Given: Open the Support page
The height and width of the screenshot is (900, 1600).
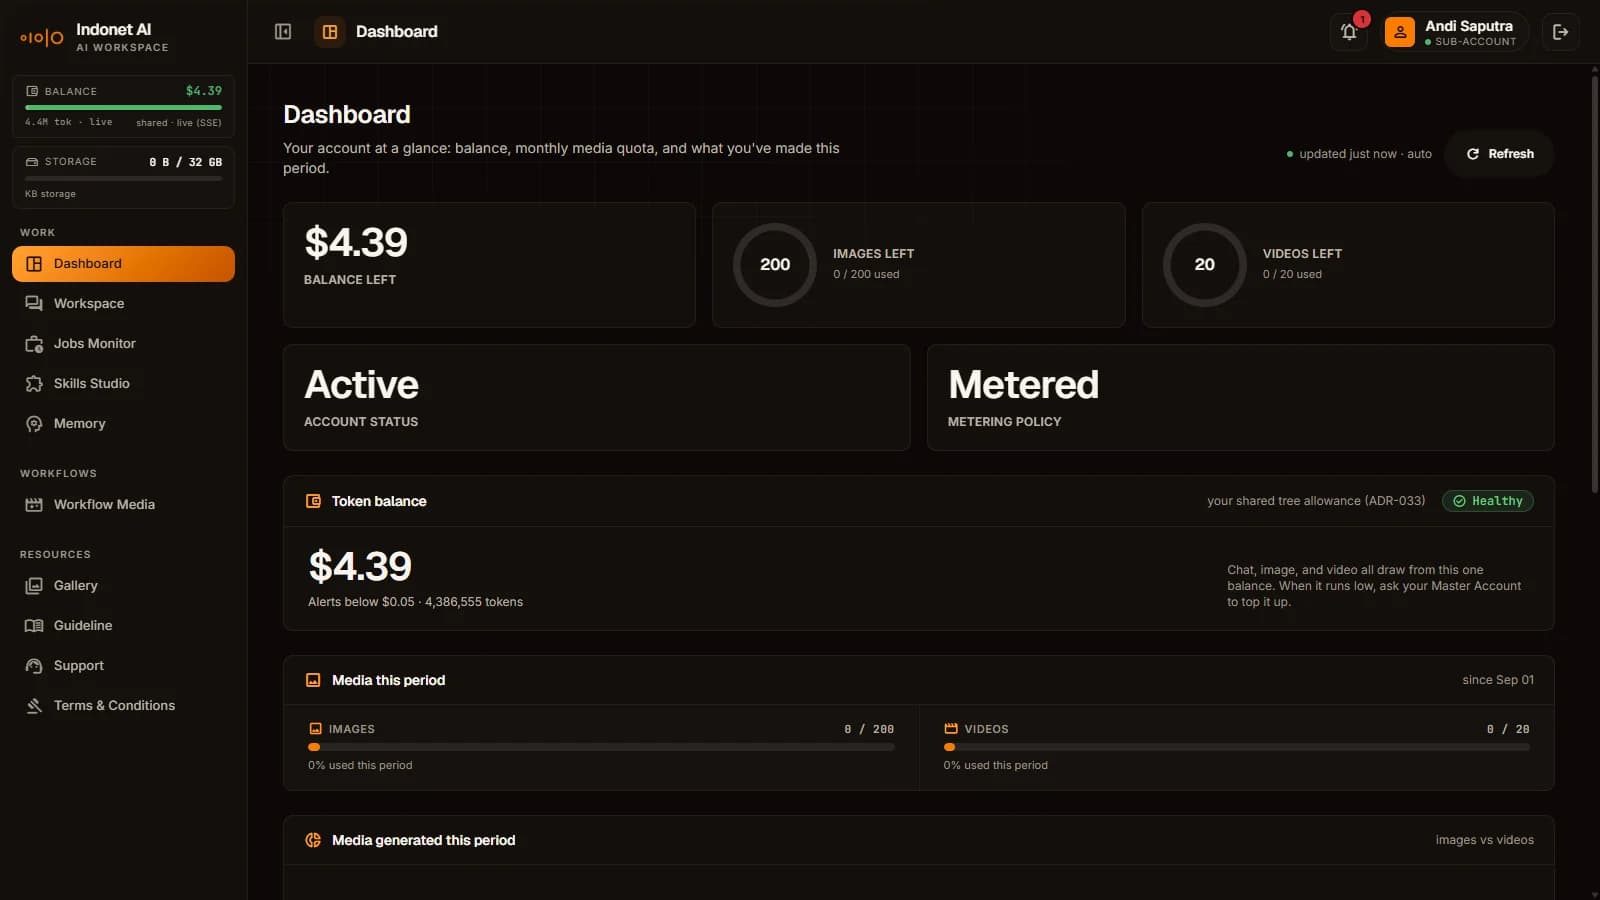Looking at the screenshot, I should click(123, 666).
